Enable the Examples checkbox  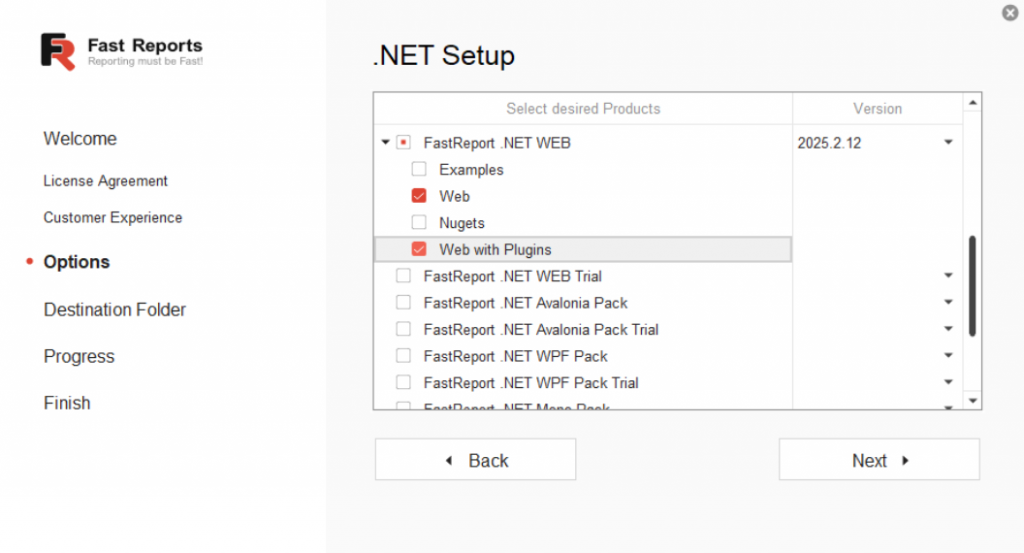point(419,170)
